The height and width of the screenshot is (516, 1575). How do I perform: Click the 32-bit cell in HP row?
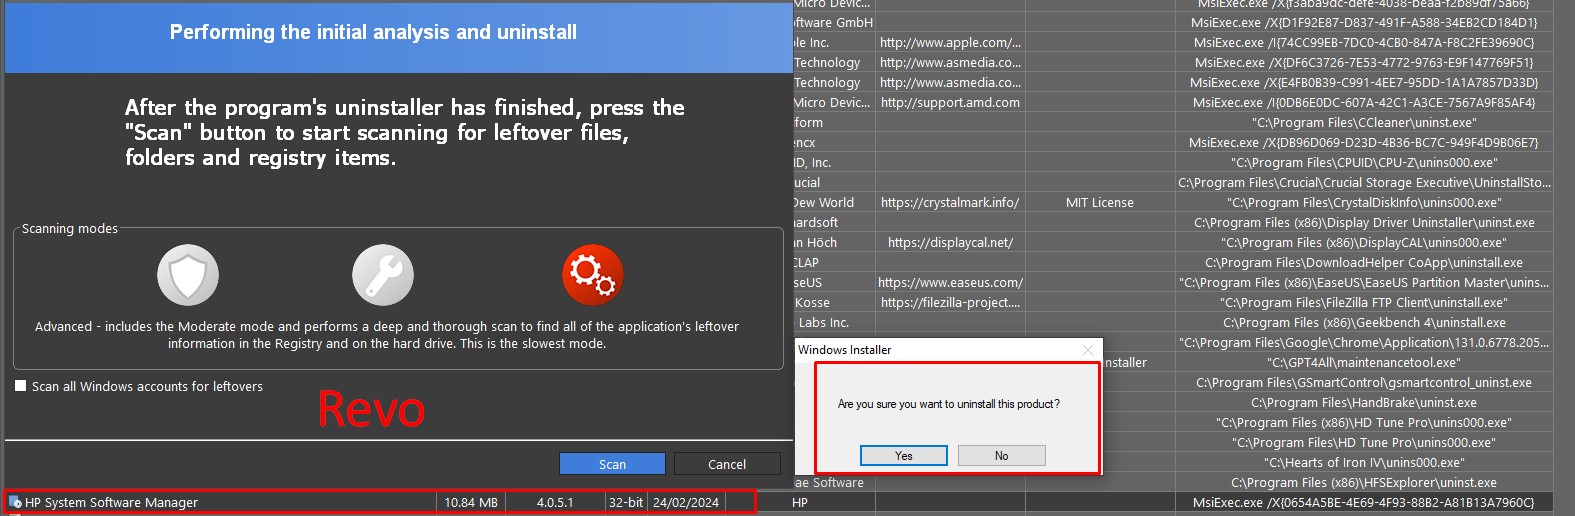[626, 502]
